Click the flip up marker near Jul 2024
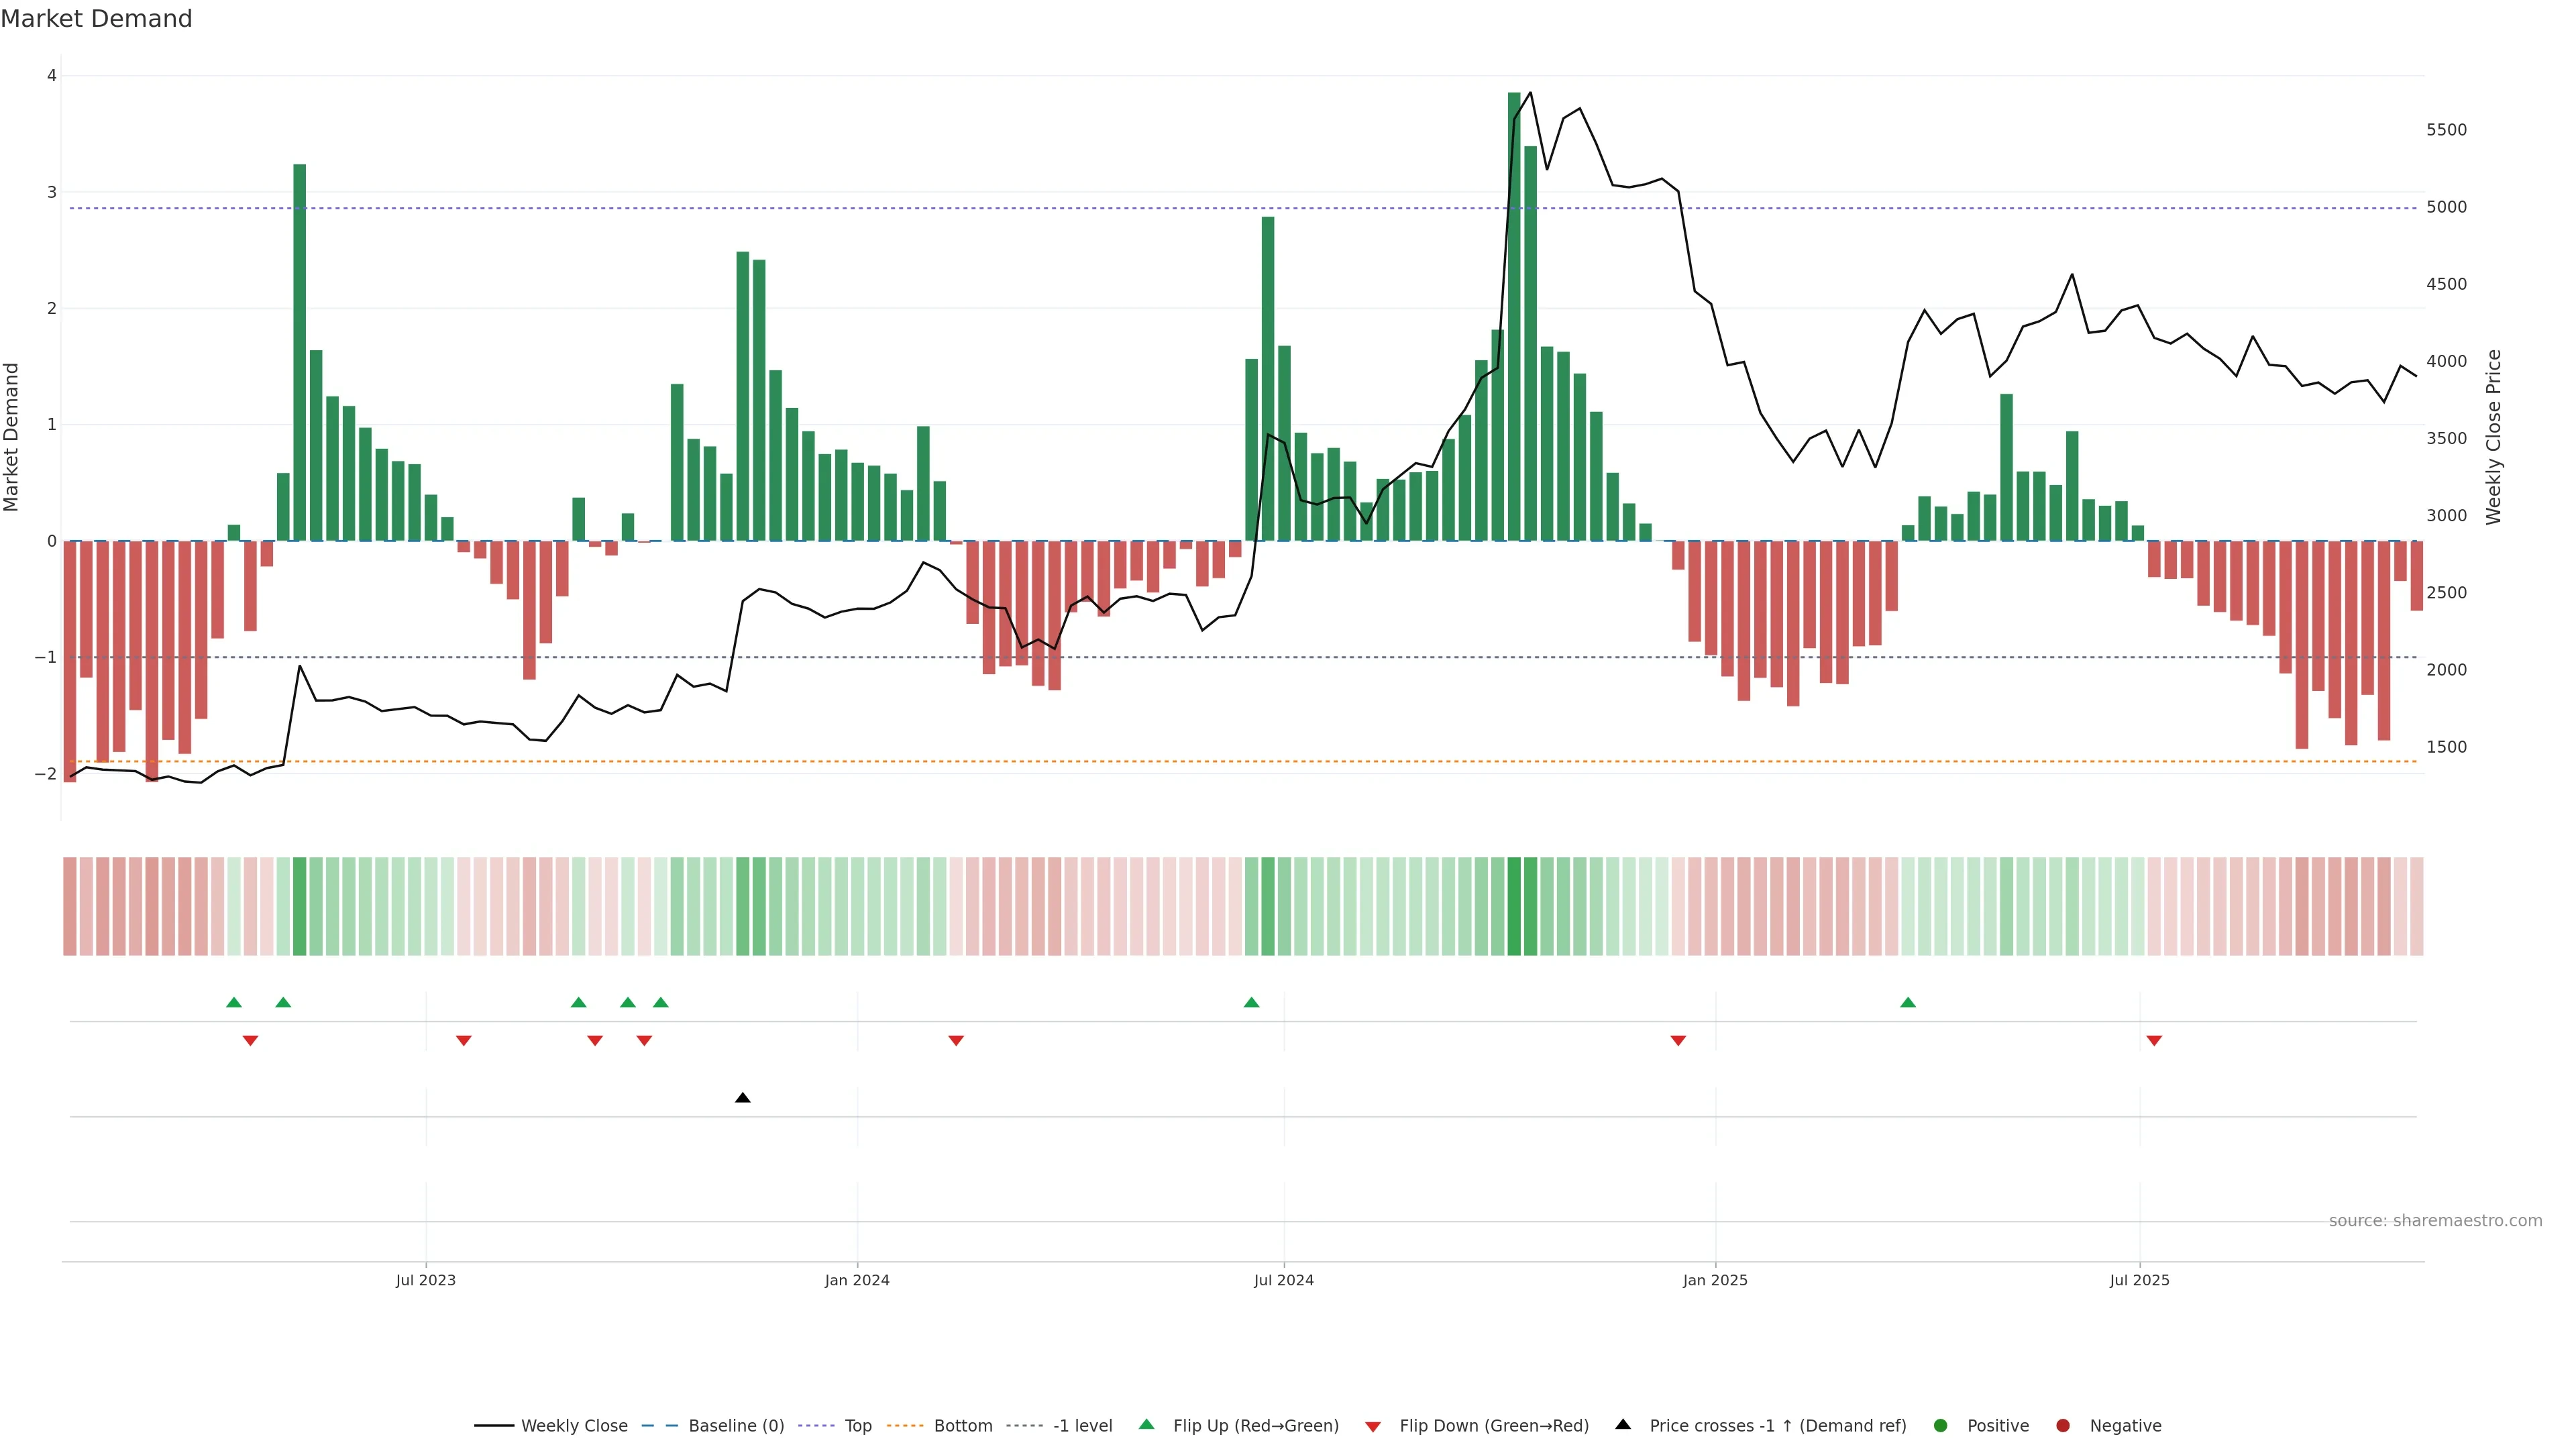Screen dimensions: 2576x1449 point(1251,1003)
